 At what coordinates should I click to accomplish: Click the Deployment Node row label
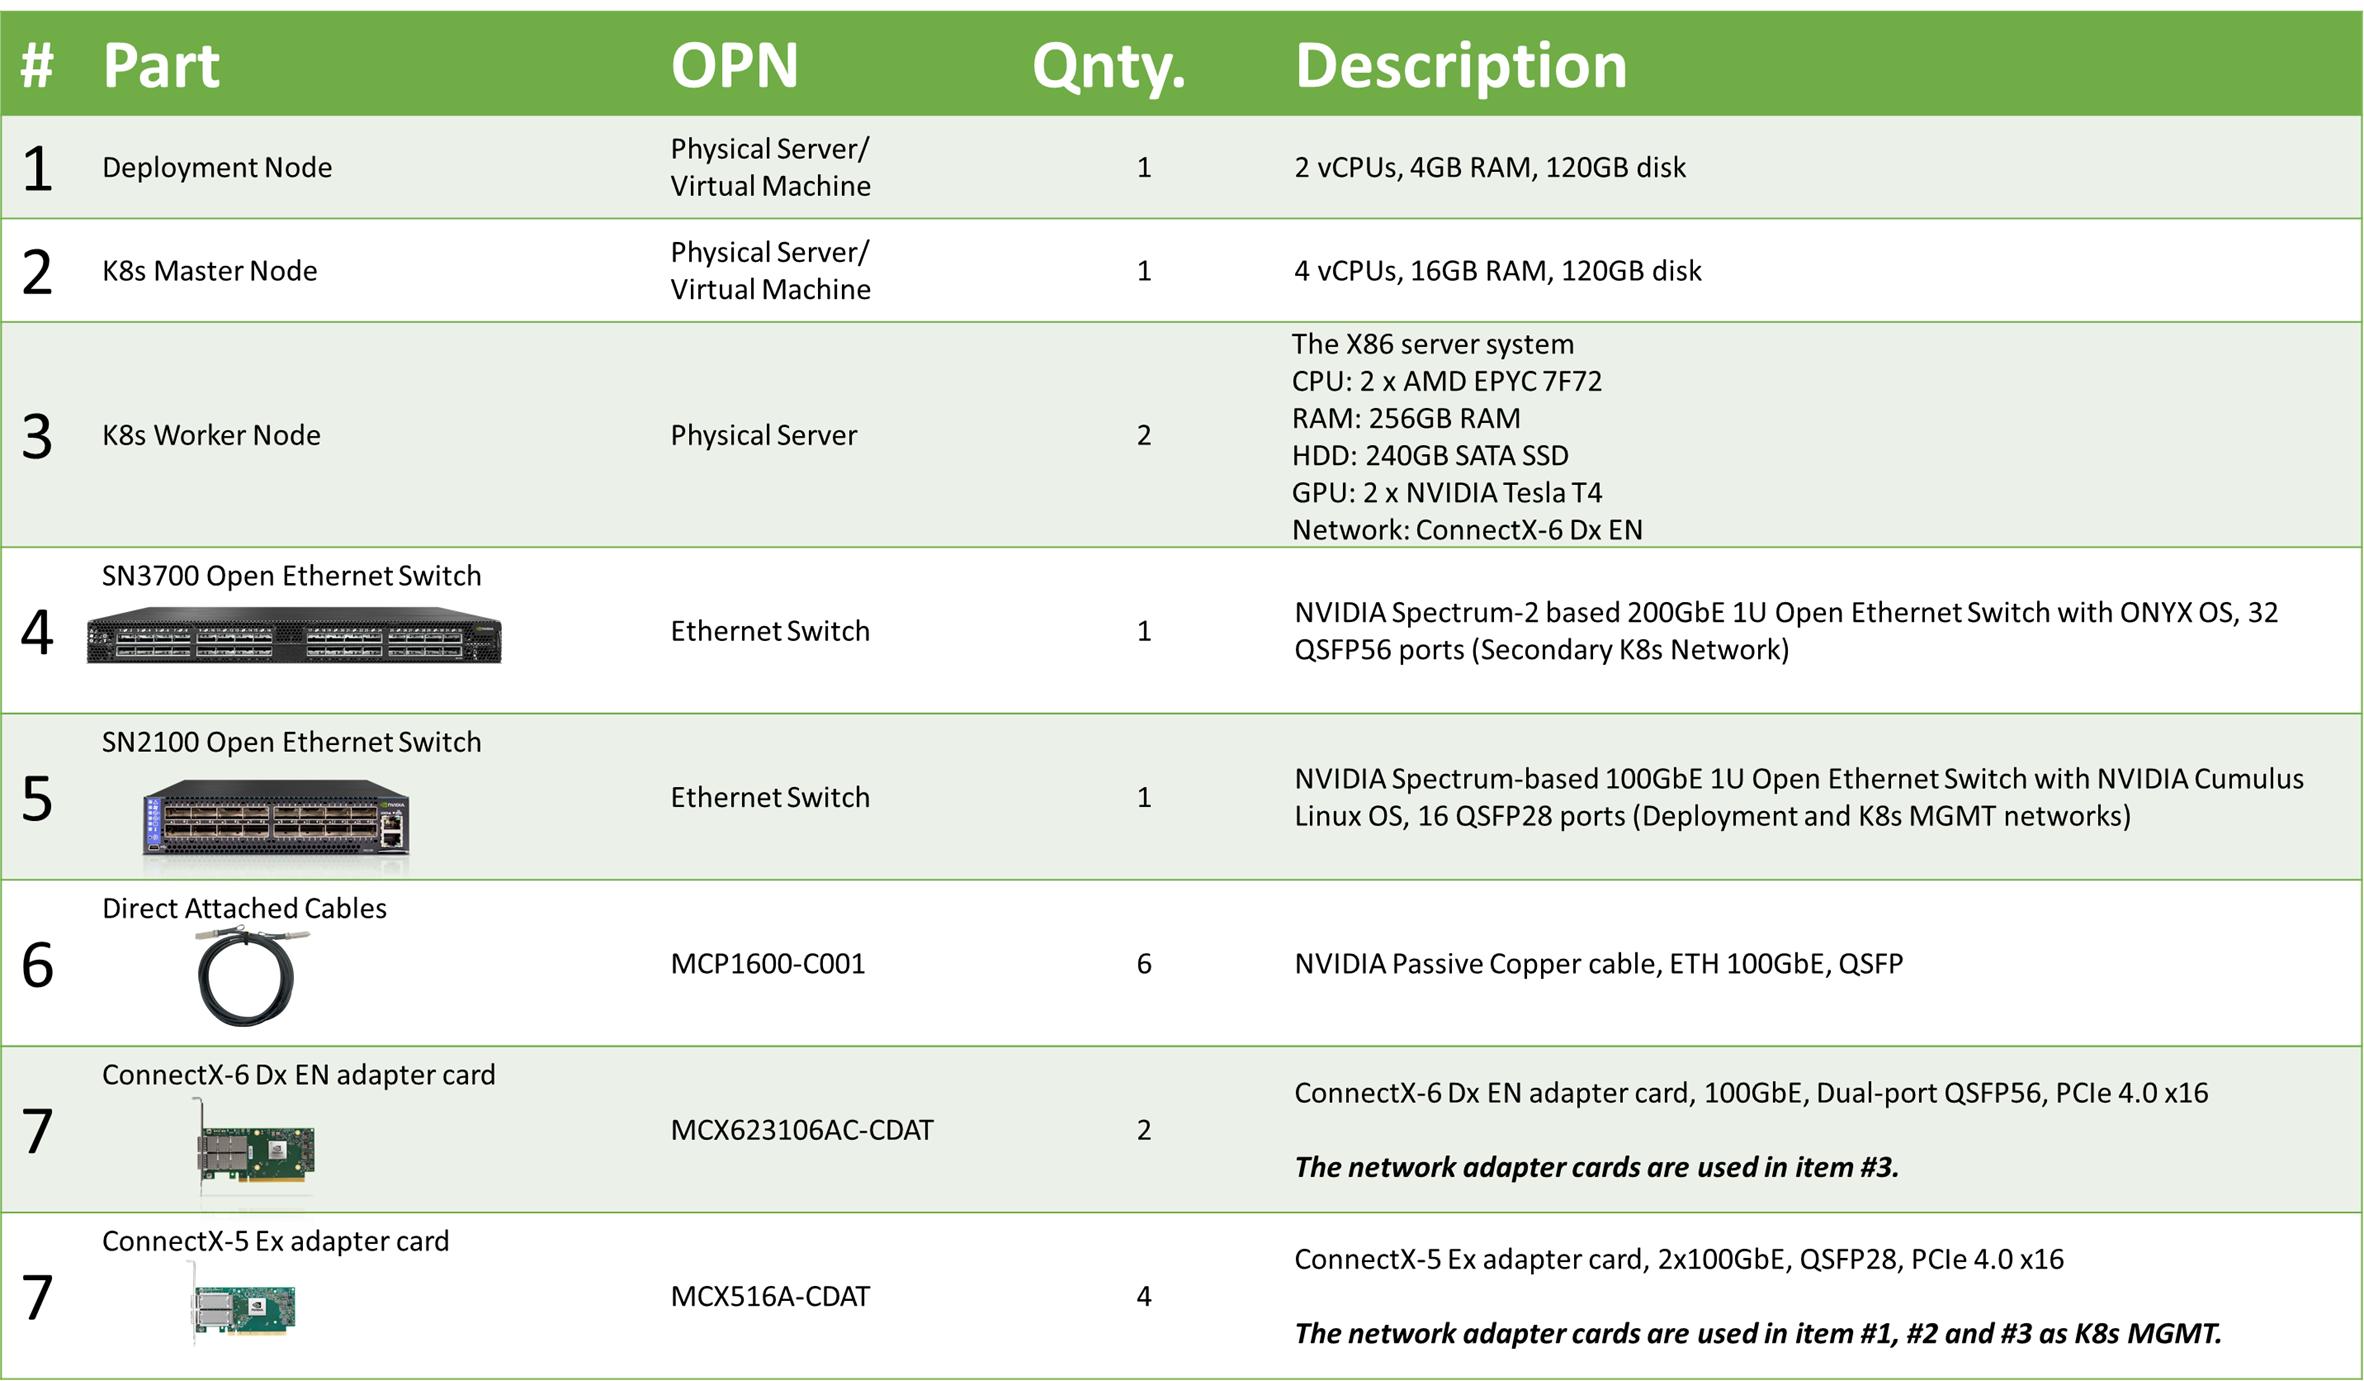coord(217,167)
